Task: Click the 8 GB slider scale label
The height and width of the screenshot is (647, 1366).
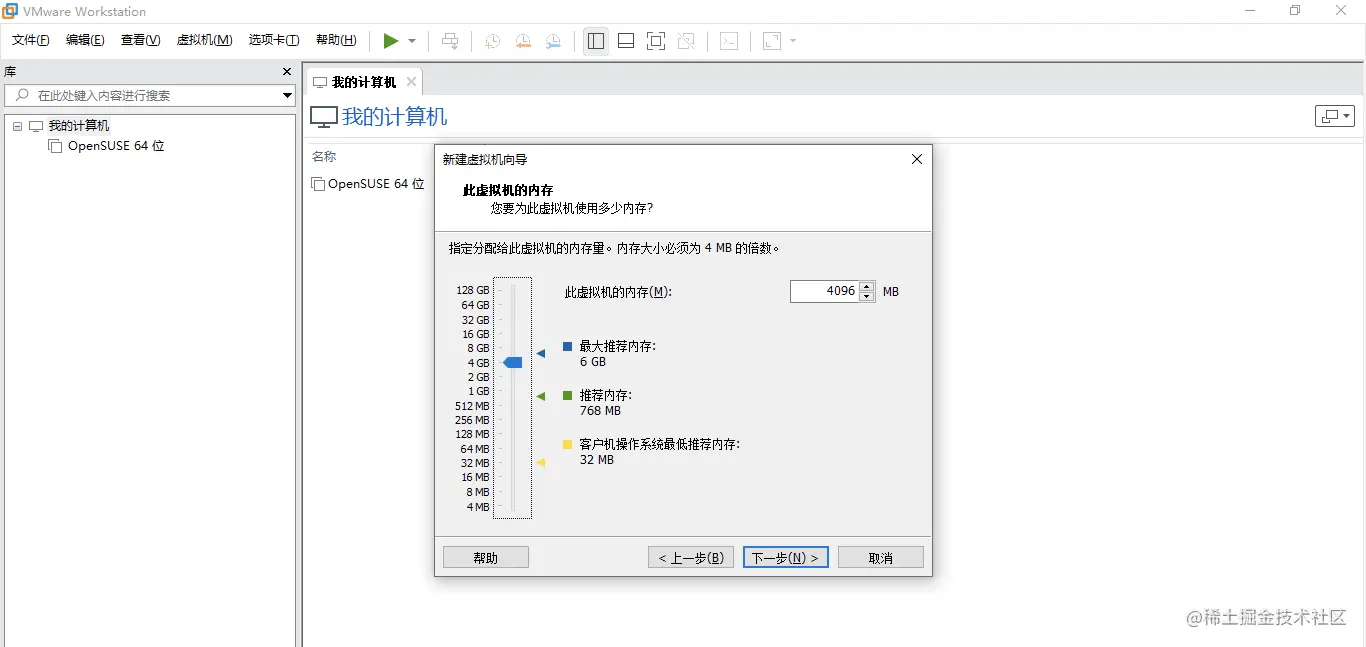Action: 478,348
